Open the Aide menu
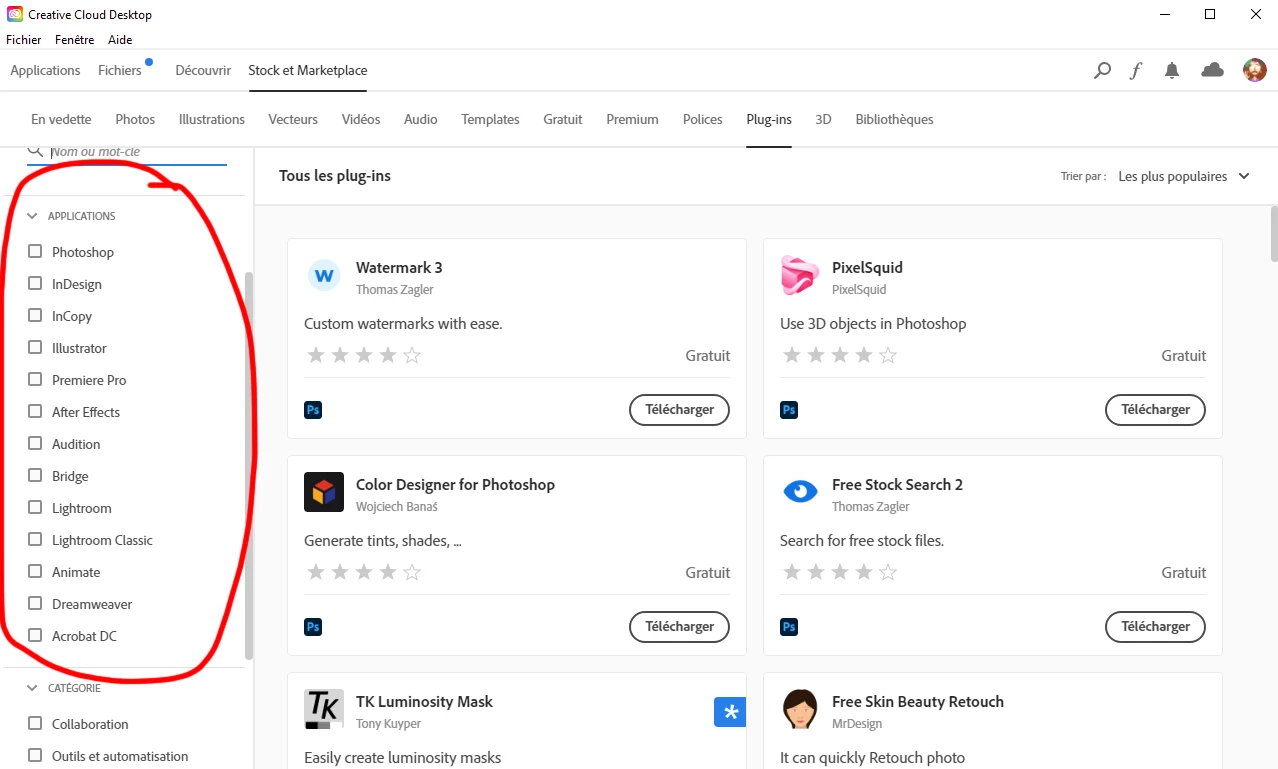Screen dimensions: 1278x769 pyautogui.click(x=120, y=40)
